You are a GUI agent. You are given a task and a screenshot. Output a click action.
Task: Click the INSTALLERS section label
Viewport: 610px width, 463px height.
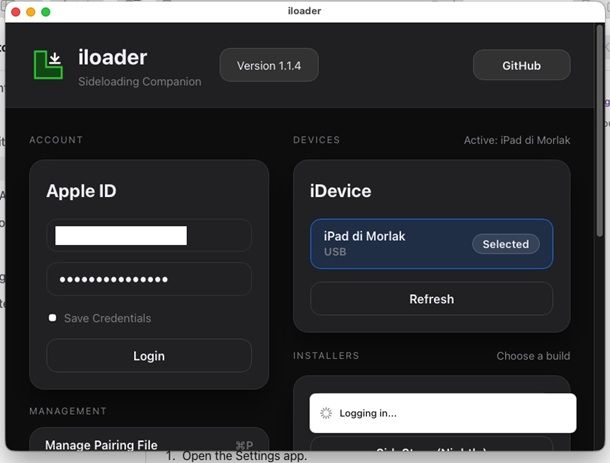click(326, 356)
